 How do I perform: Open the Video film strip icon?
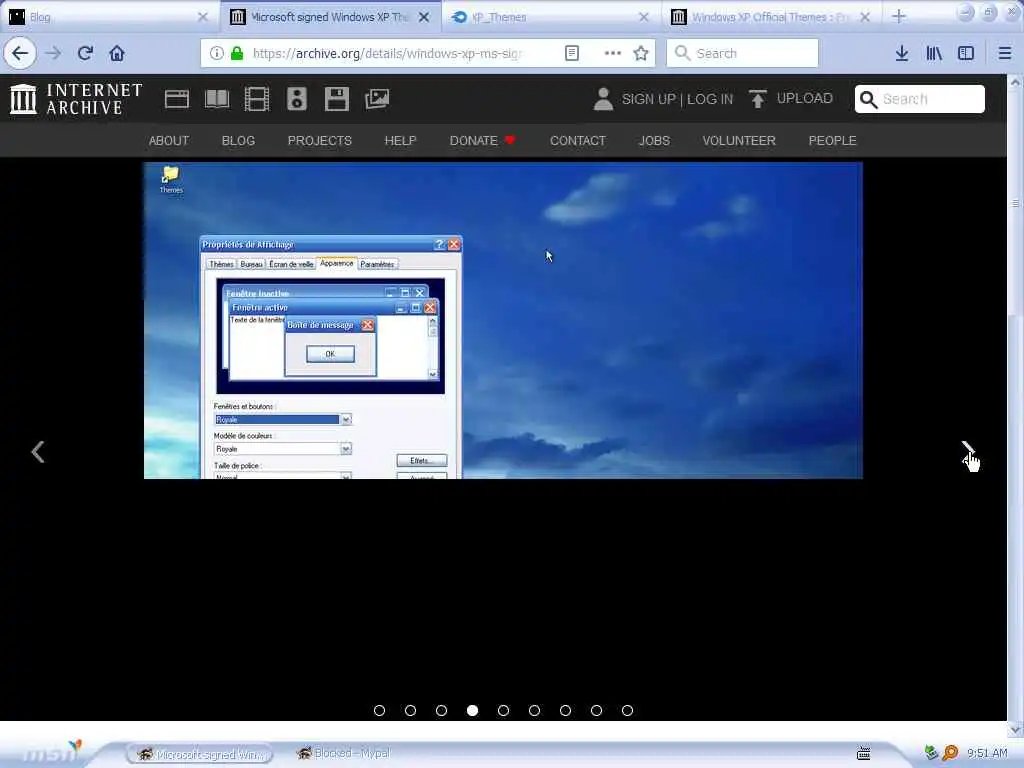tap(257, 99)
